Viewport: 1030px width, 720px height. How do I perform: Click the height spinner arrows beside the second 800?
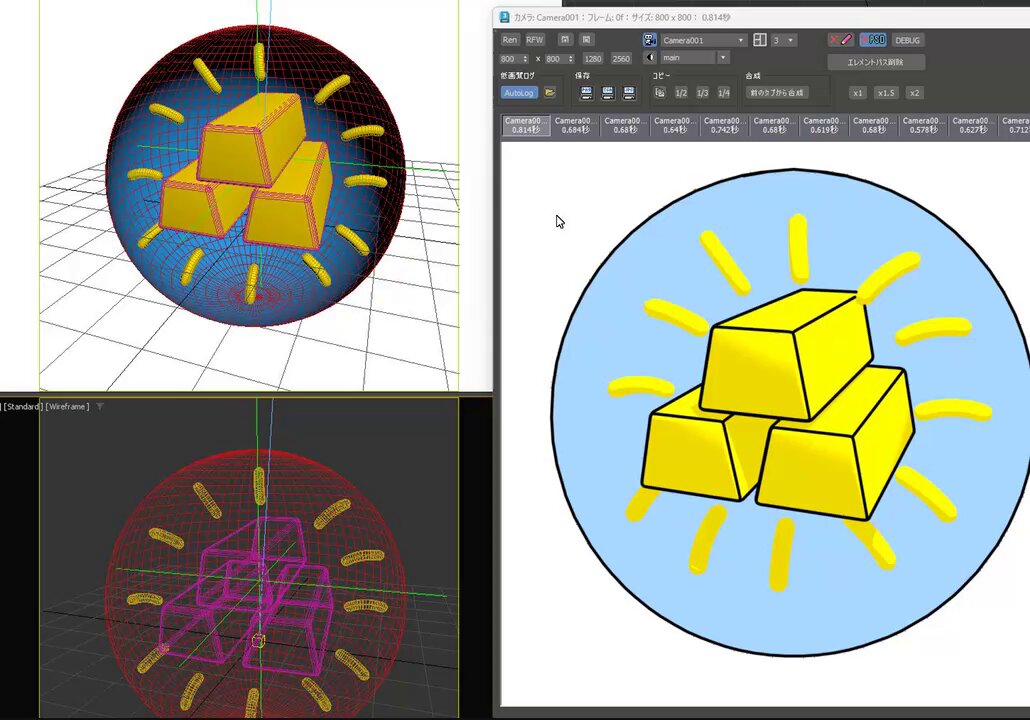click(x=571, y=59)
